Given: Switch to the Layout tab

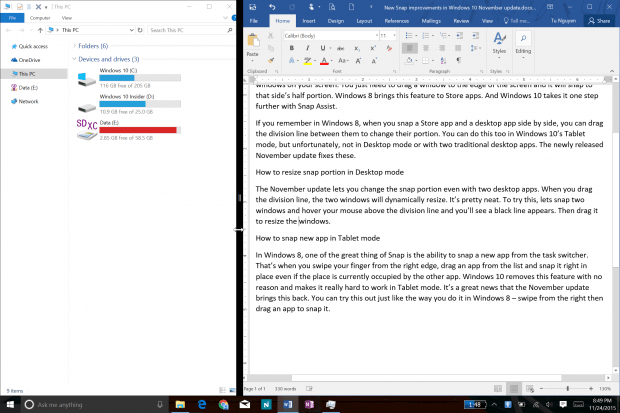Looking at the screenshot, I should pyautogui.click(x=364, y=21).
